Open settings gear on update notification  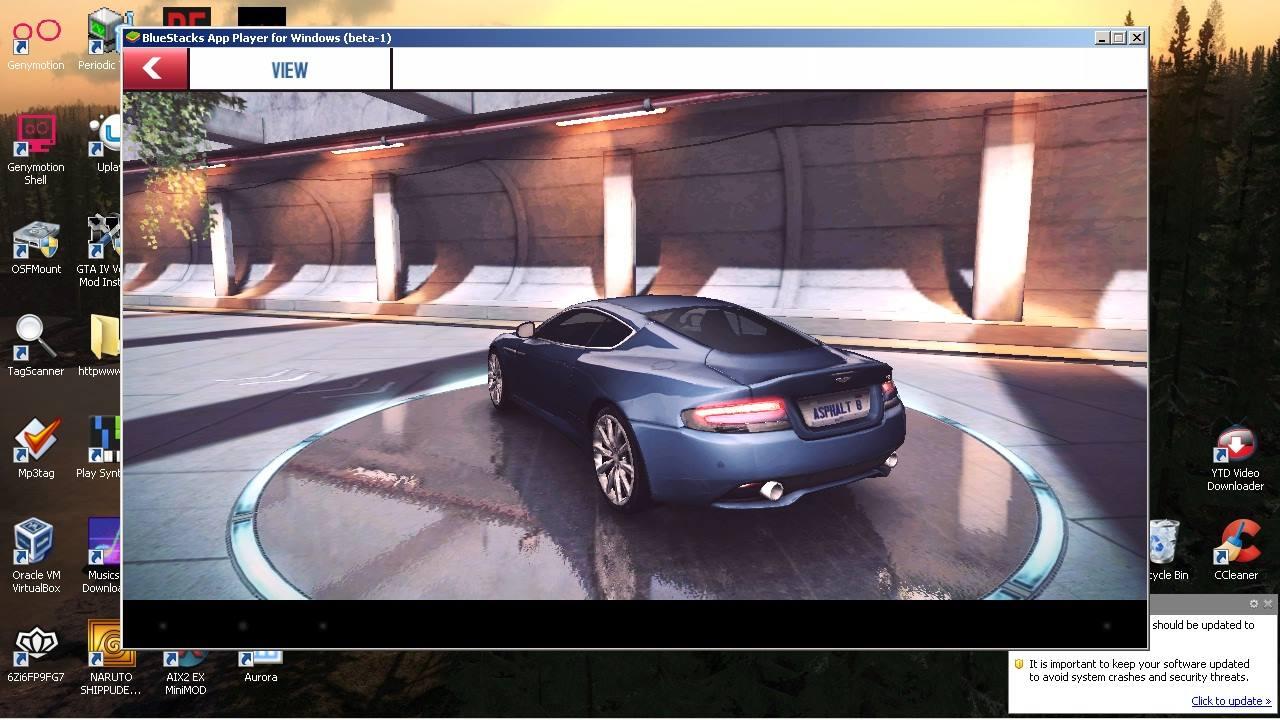pyautogui.click(x=1254, y=604)
